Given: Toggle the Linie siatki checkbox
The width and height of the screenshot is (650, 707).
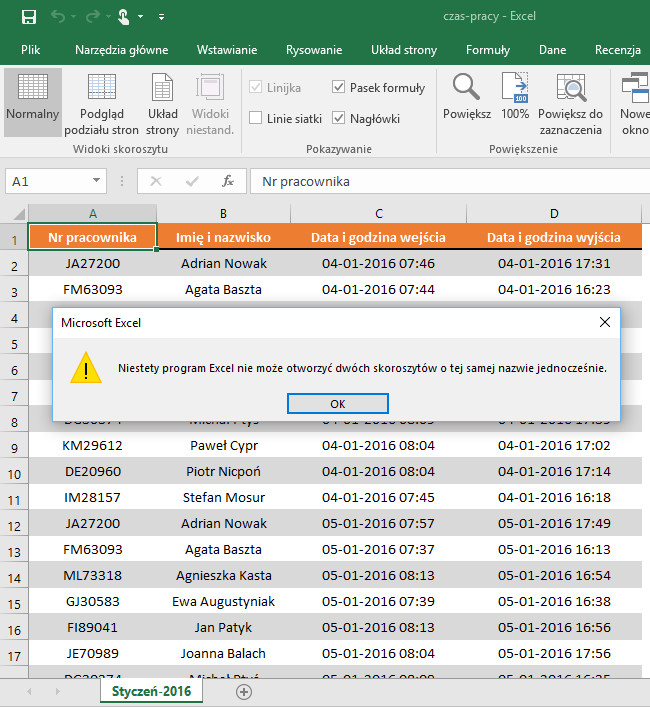Looking at the screenshot, I should (256, 118).
